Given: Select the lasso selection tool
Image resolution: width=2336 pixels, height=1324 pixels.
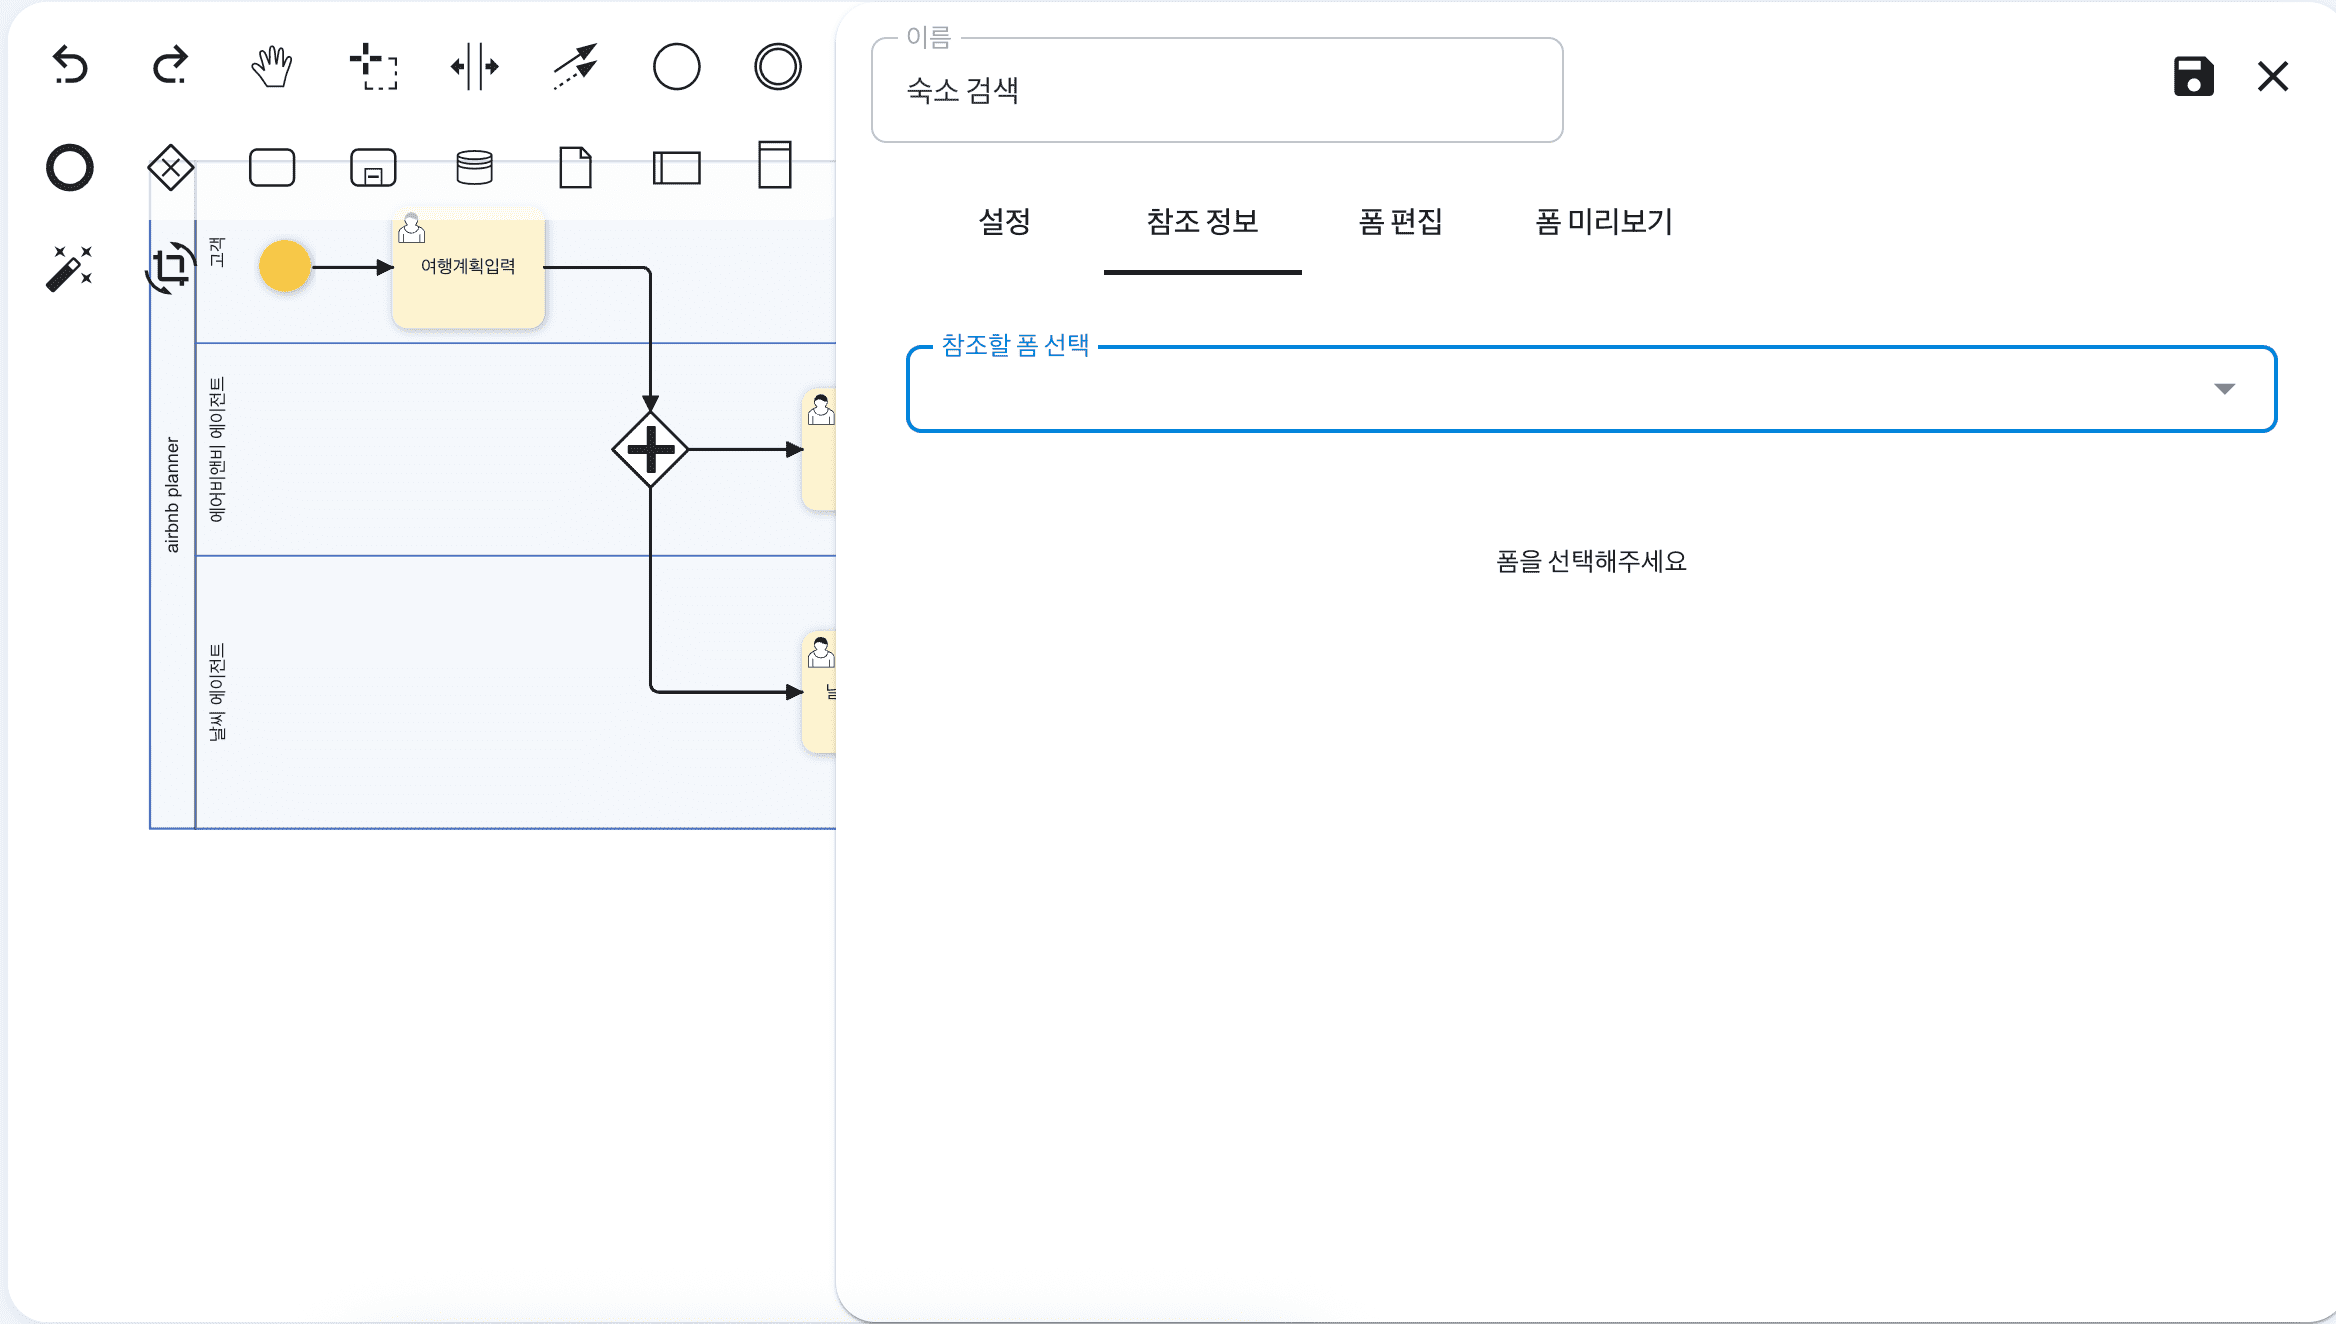Looking at the screenshot, I should [x=373, y=67].
